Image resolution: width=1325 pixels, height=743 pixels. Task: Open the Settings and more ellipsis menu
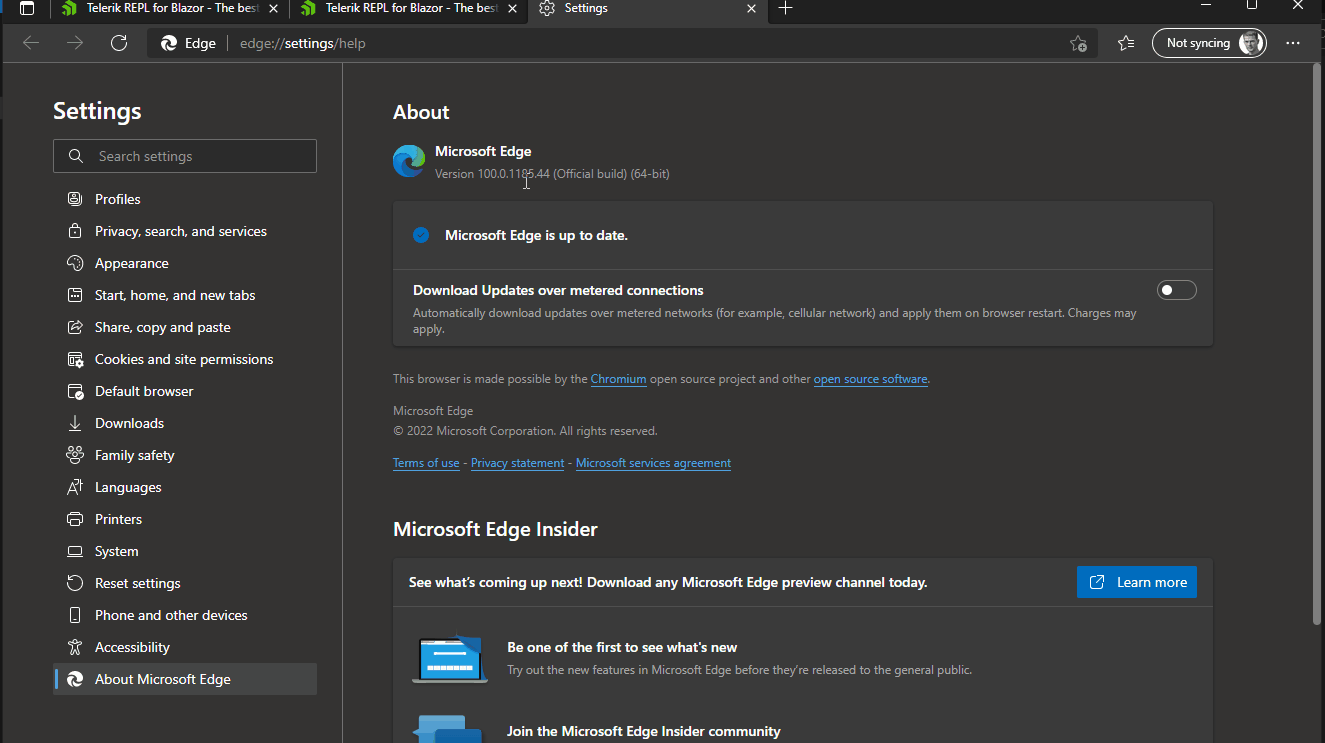click(1293, 43)
